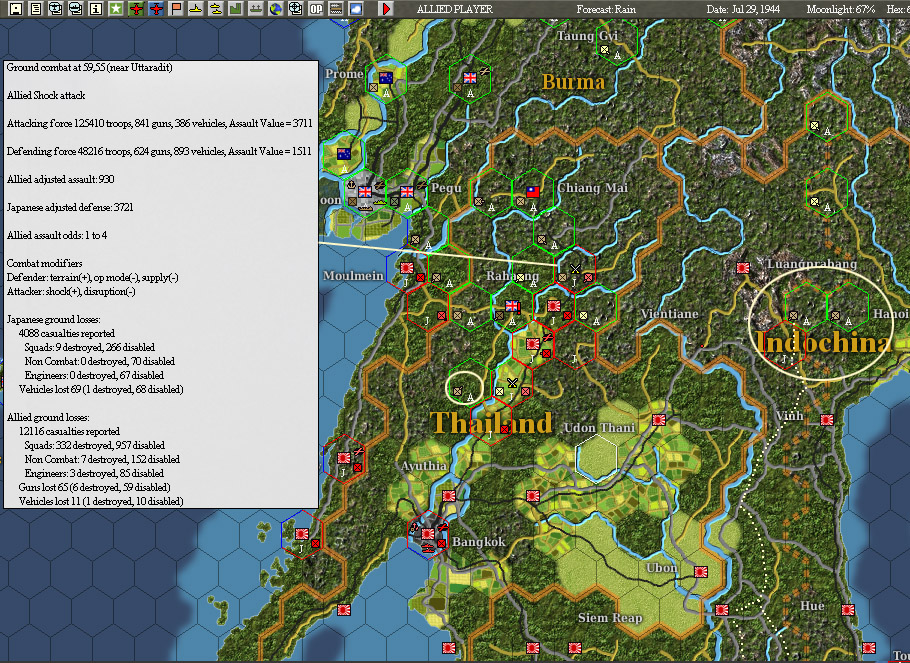910x663 pixels.
Task: Select the Australian flag unit near Prome
Action: pyautogui.click(x=385, y=78)
